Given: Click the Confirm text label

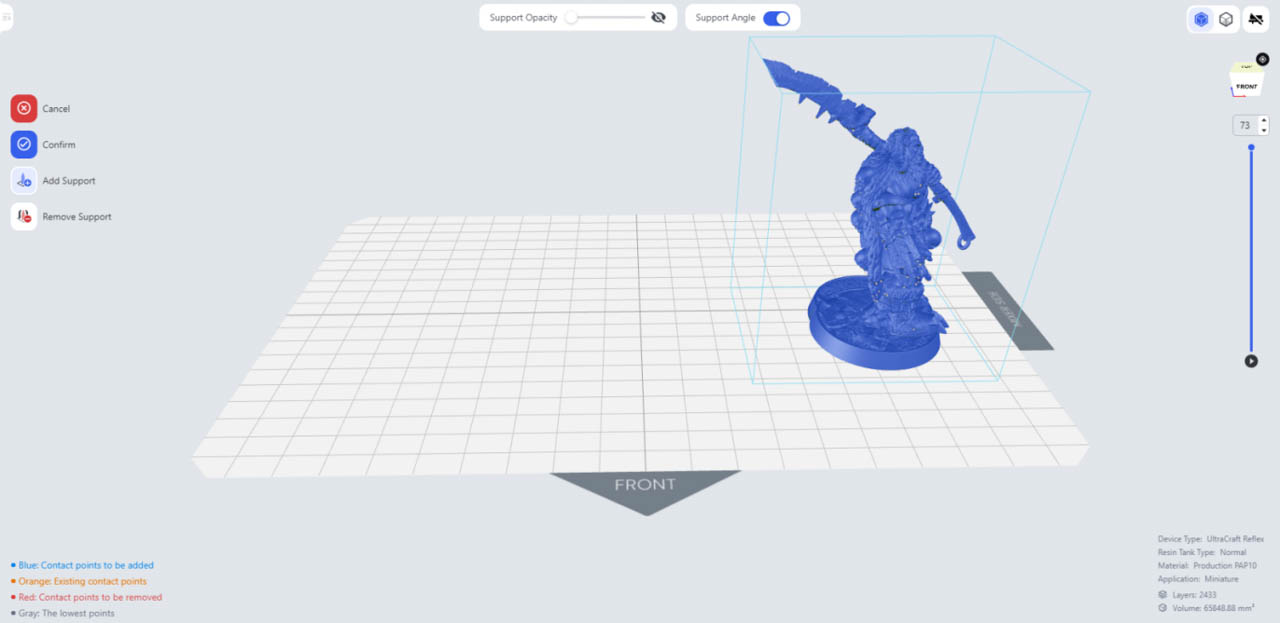Looking at the screenshot, I should pos(59,145).
